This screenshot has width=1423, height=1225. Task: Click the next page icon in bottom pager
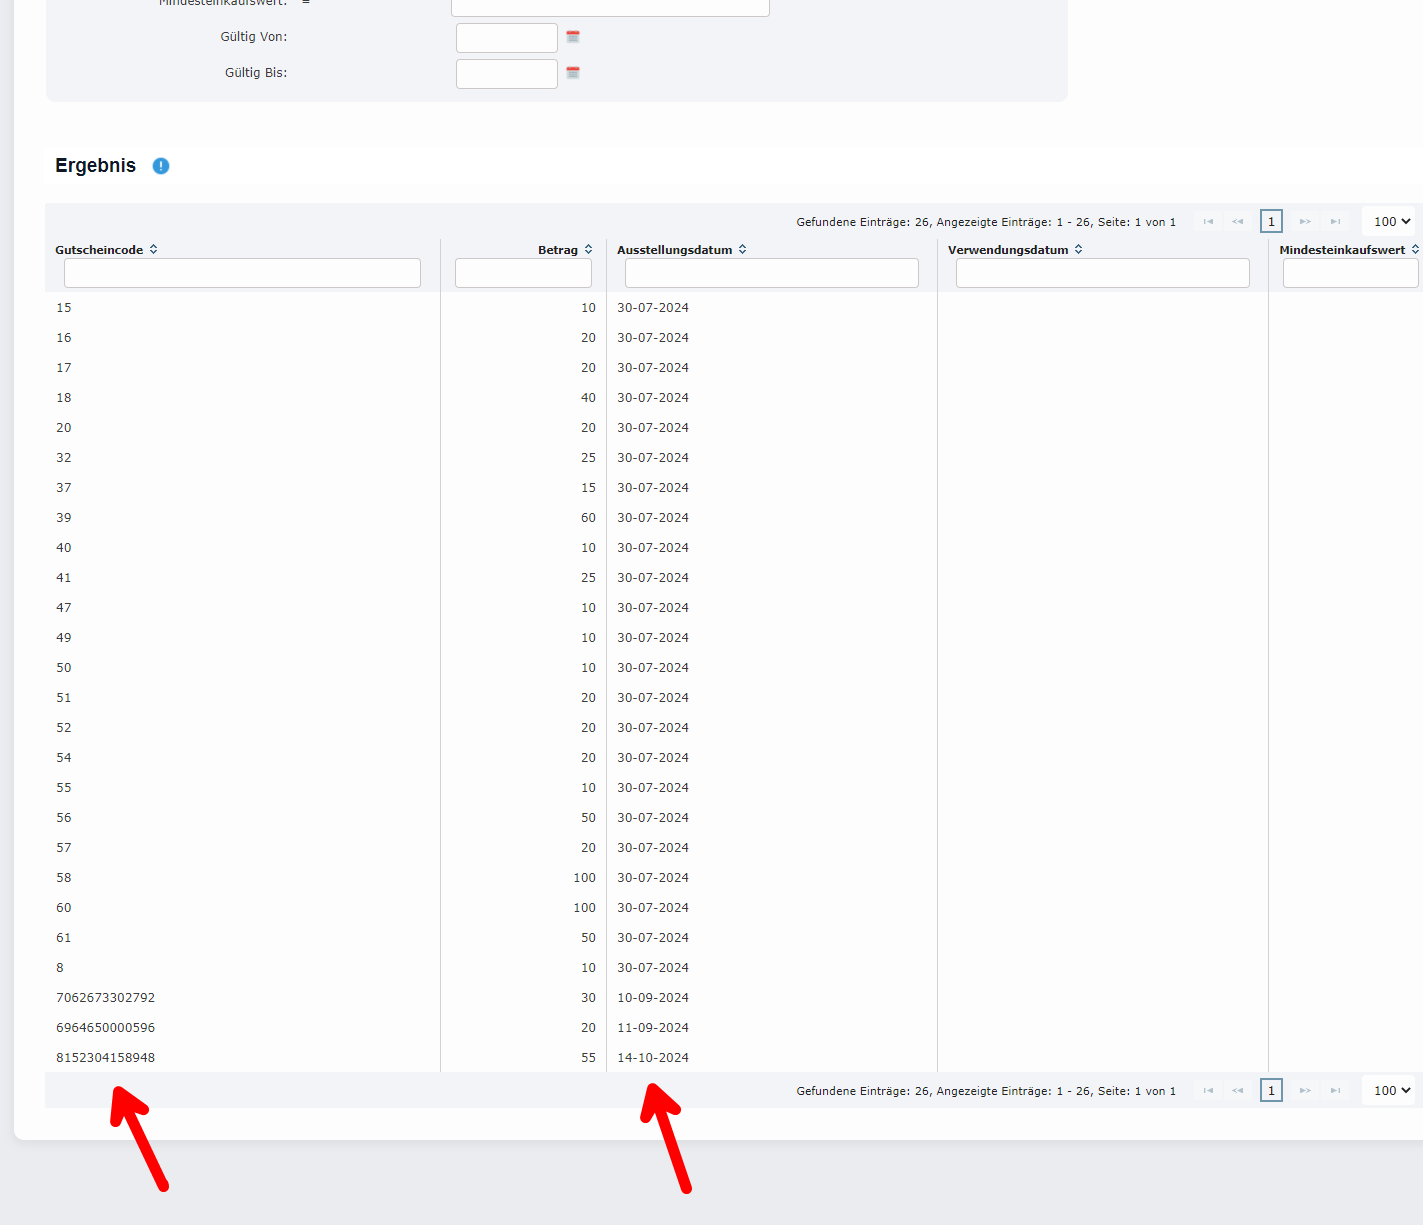pos(1305,1090)
